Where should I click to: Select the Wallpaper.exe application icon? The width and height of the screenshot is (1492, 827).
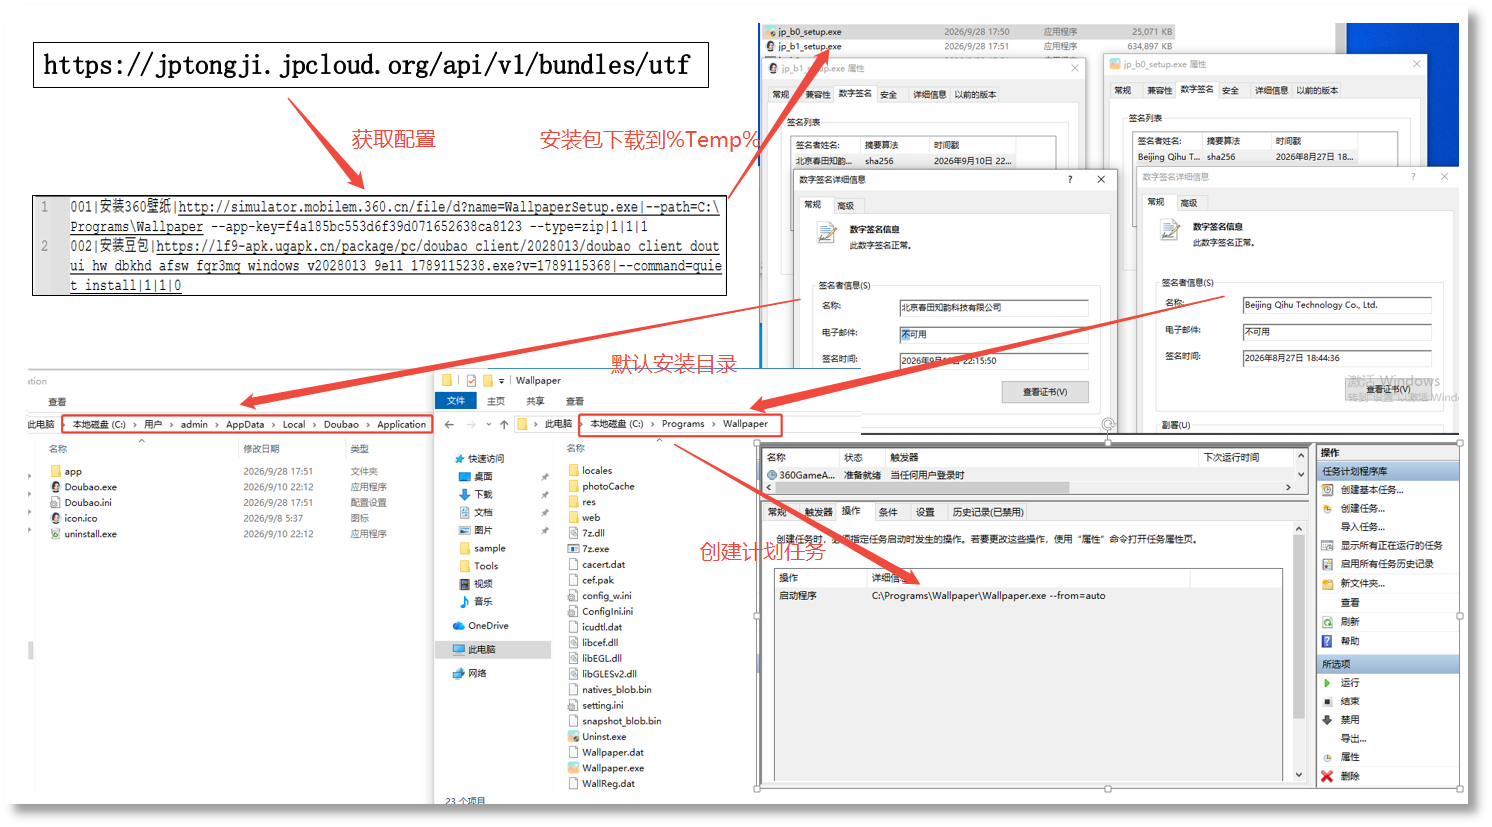(574, 768)
